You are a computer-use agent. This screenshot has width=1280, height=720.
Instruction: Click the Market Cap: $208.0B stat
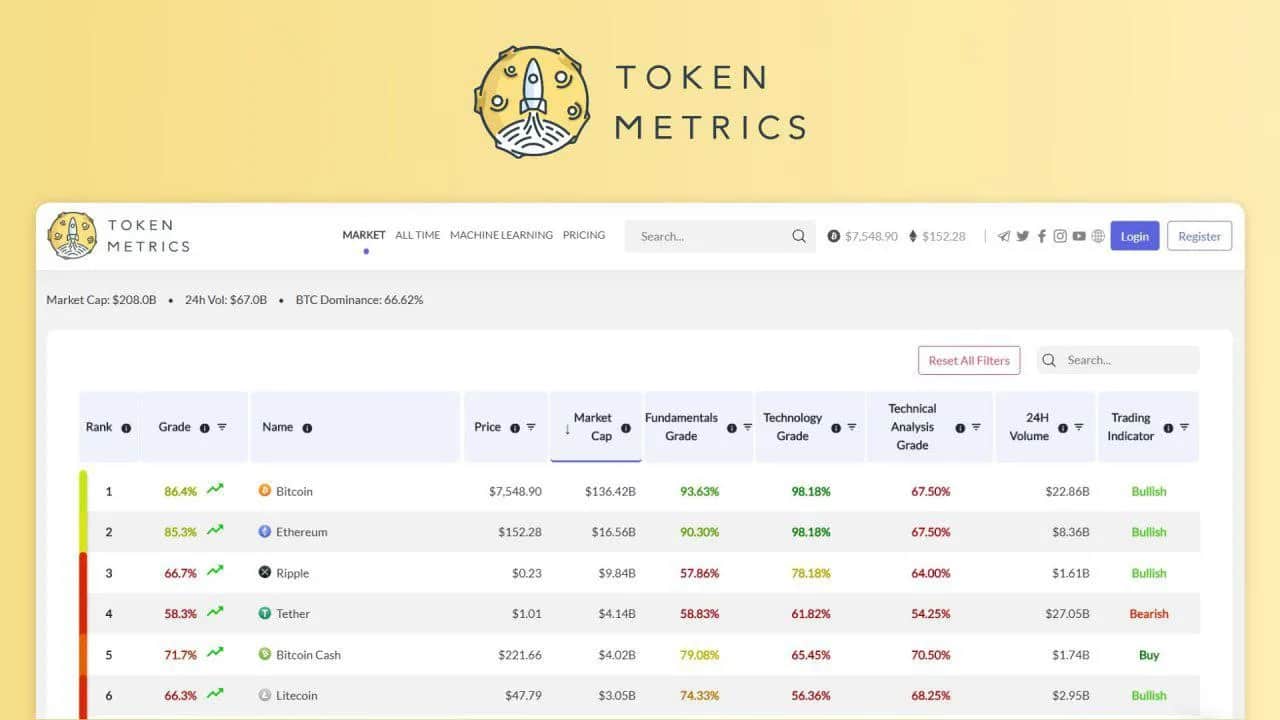point(101,300)
